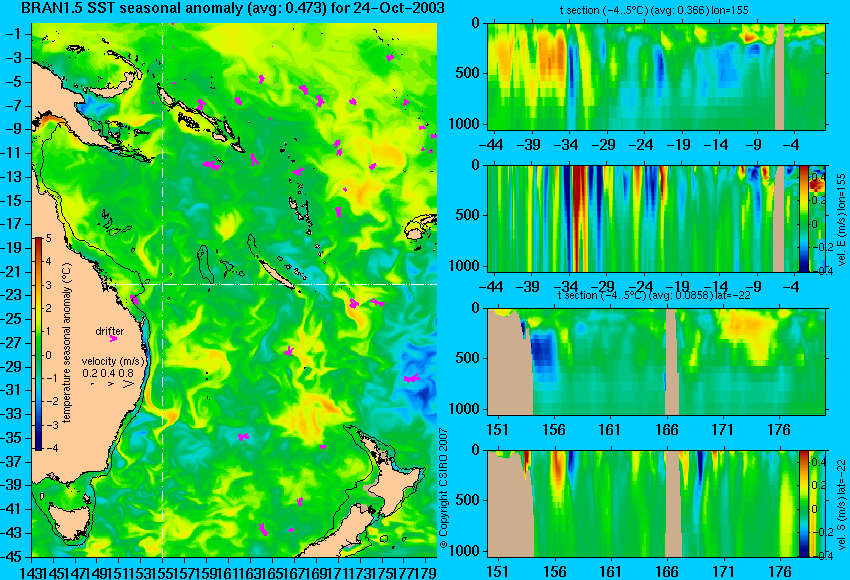Click the temperature seasonal anomaly color bar
The height and width of the screenshot is (580, 850).
coord(39,344)
